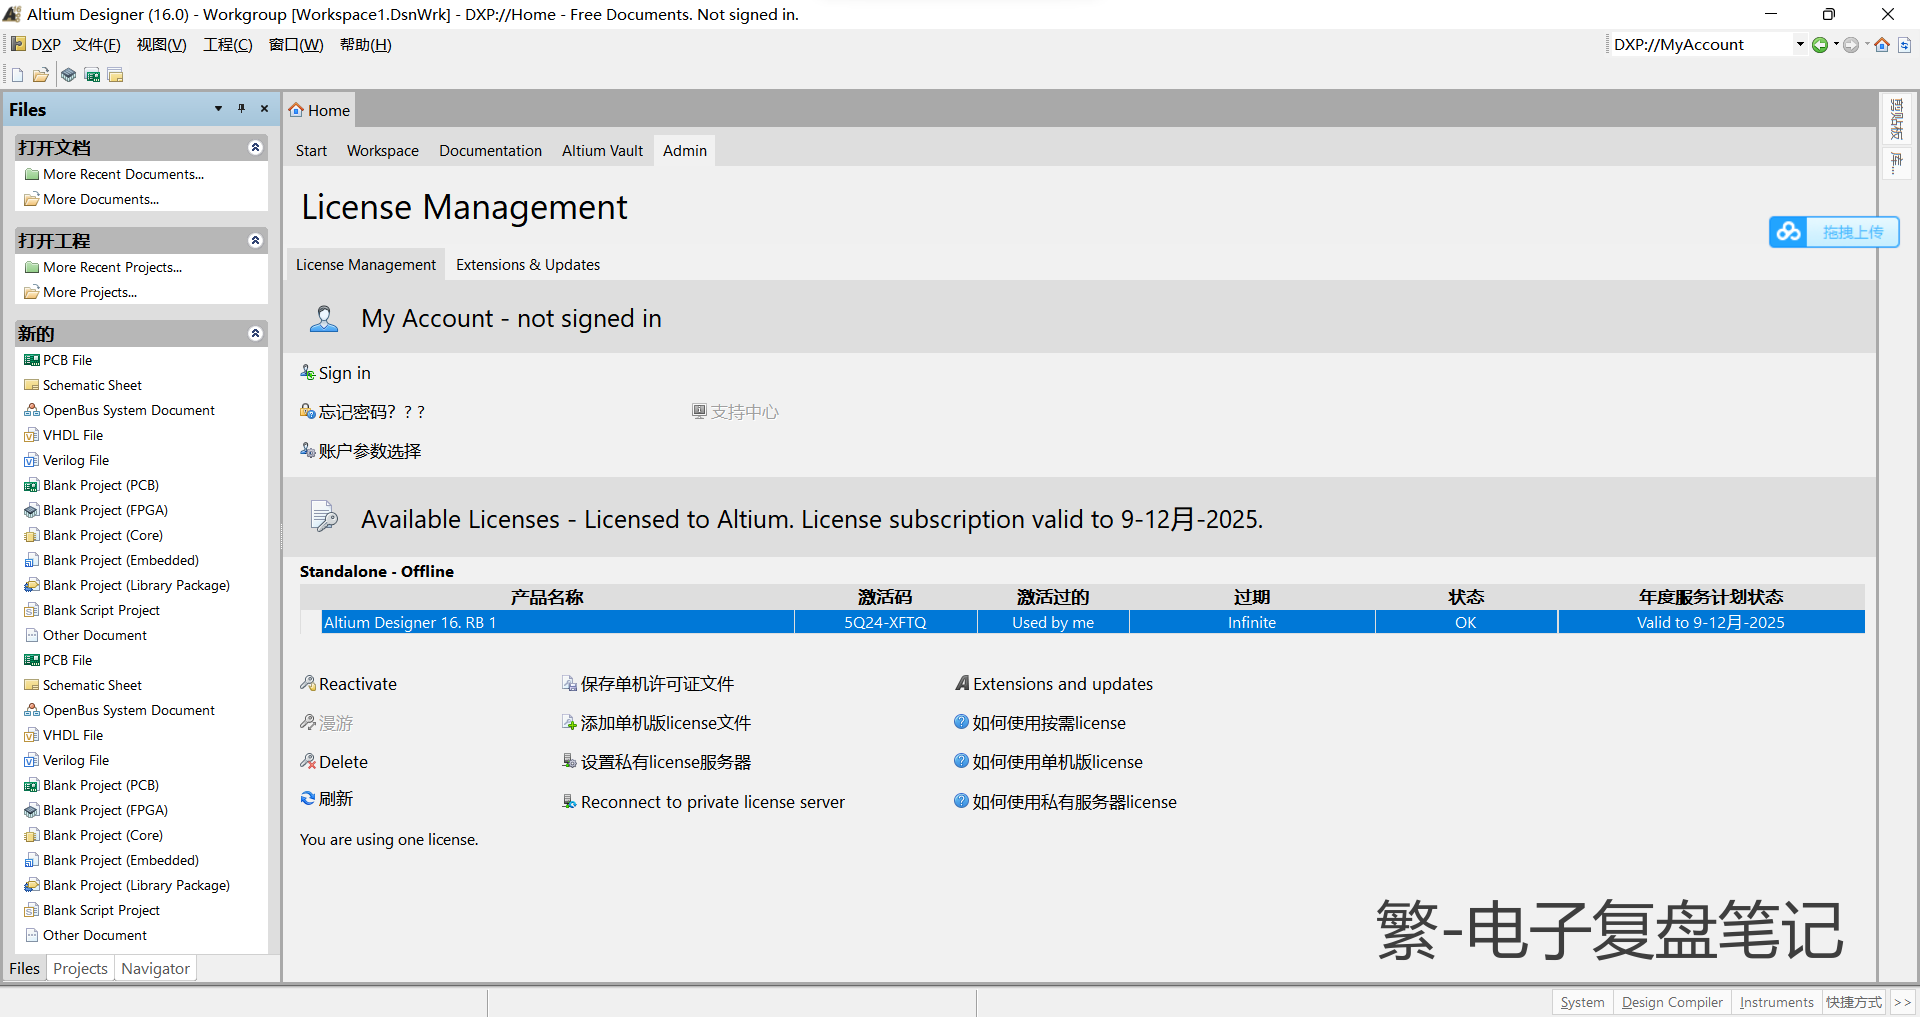Open the 视图(V) menu
The width and height of the screenshot is (1920, 1017).
click(162, 44)
